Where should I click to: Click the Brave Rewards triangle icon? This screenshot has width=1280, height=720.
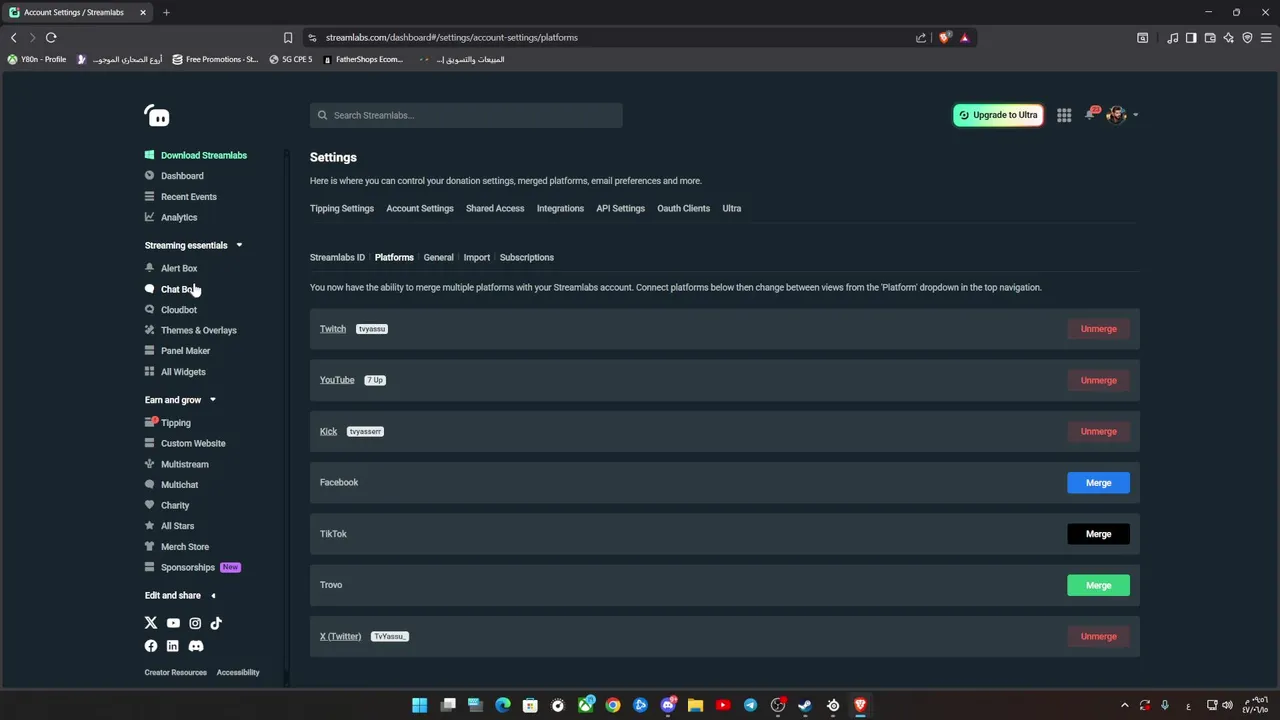click(964, 37)
